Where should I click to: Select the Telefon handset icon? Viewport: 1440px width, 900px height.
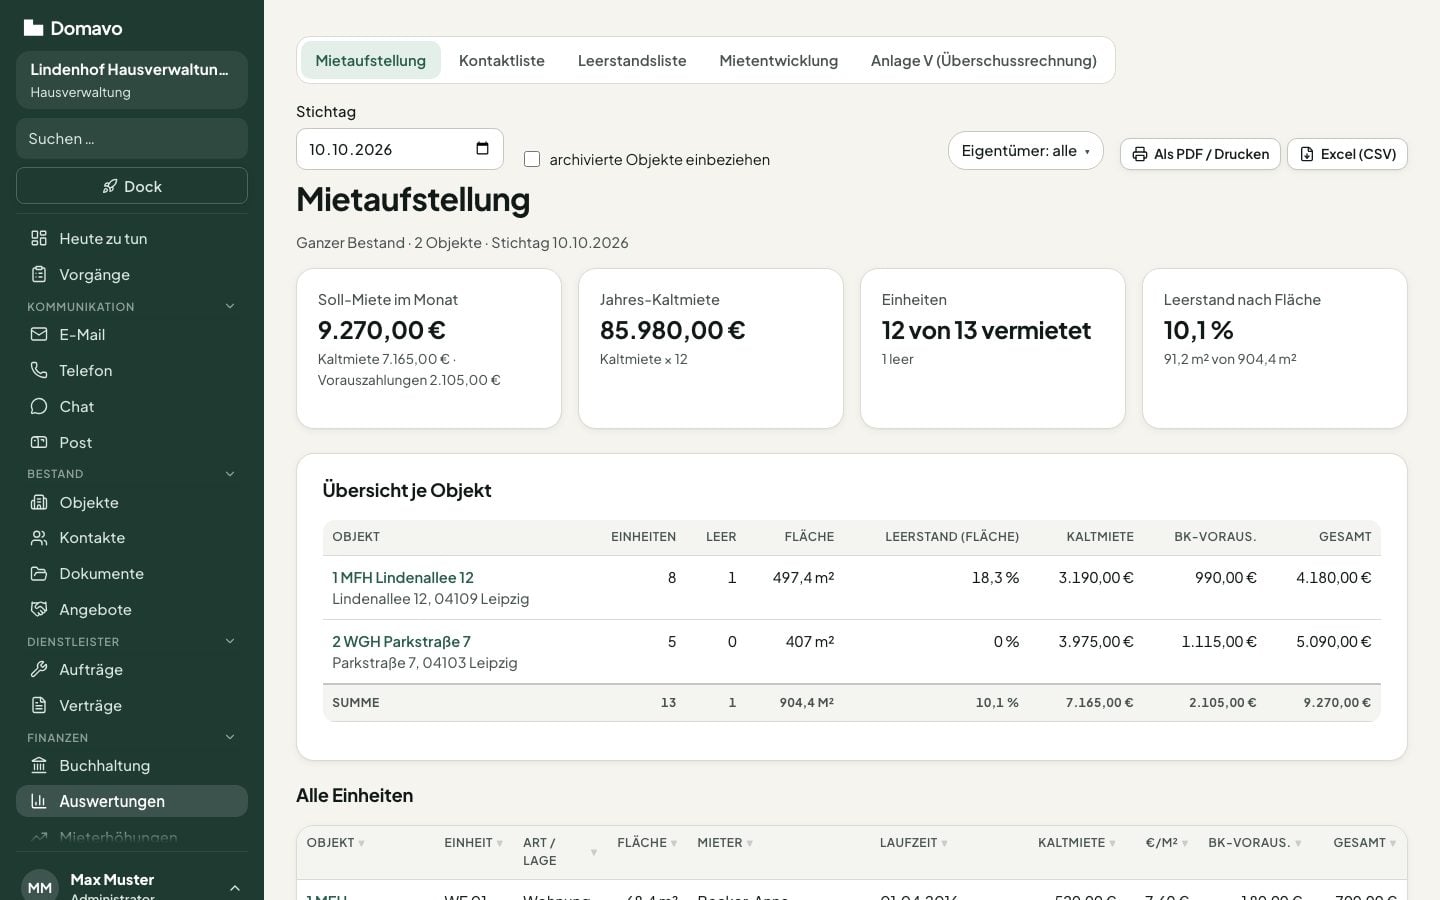(x=39, y=370)
